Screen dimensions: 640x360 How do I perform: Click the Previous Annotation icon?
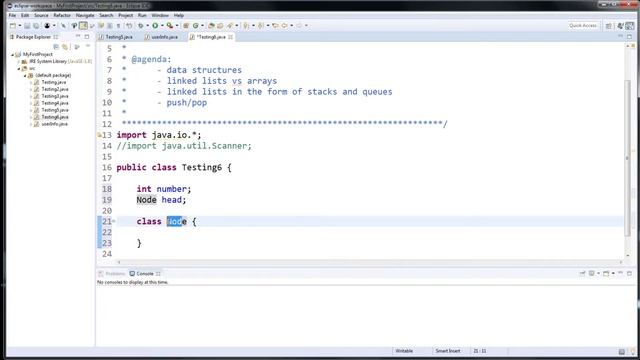[261, 25]
